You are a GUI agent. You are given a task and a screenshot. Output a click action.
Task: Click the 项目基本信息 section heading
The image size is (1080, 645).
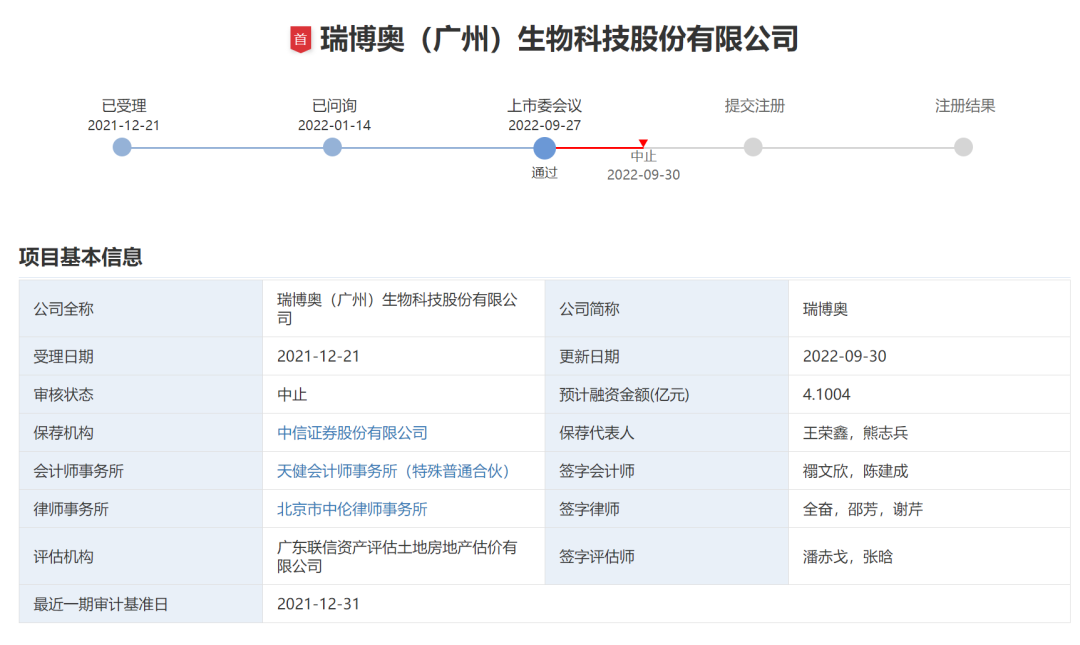point(81,257)
